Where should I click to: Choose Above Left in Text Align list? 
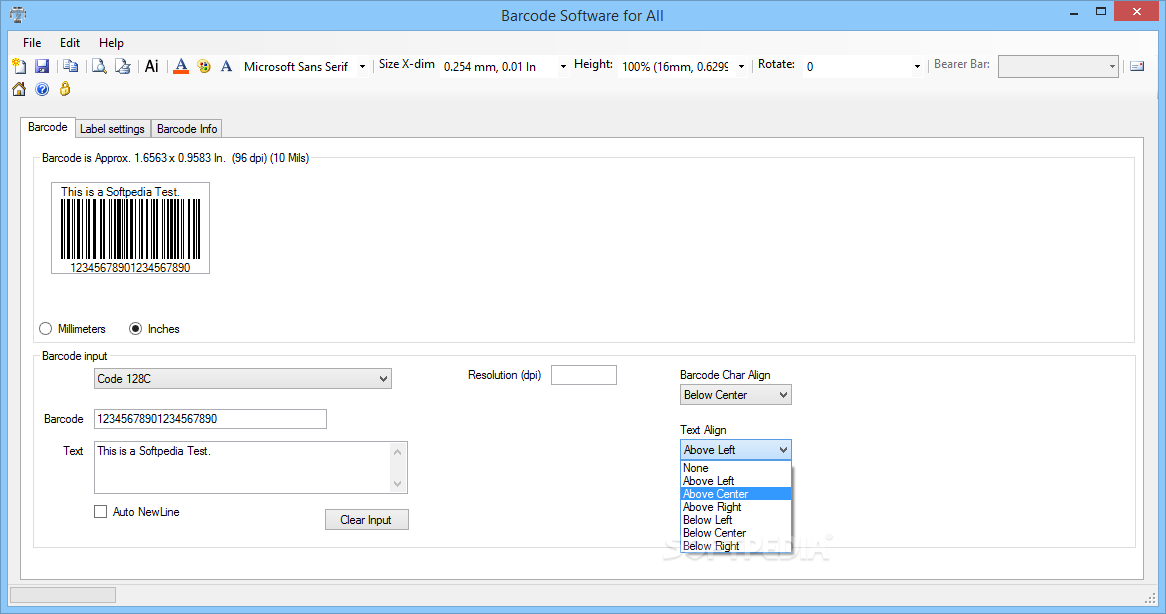[736, 481]
